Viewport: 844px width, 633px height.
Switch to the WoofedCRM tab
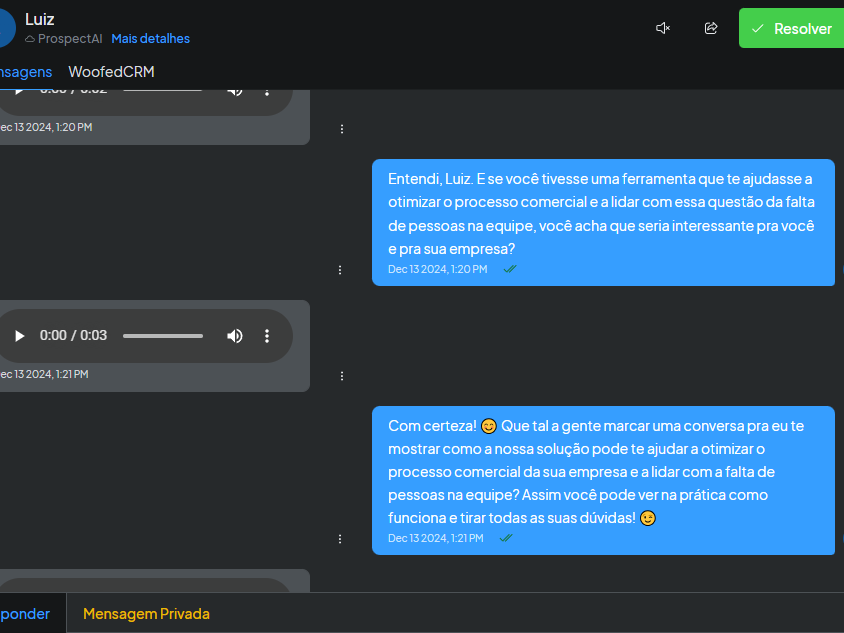(111, 72)
